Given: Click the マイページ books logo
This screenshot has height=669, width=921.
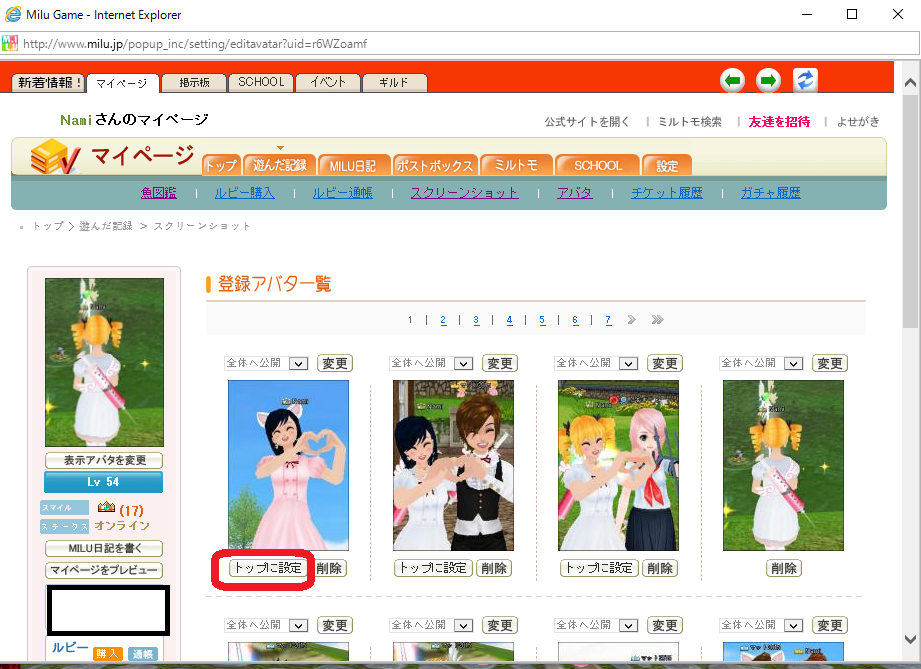Looking at the screenshot, I should 54,157.
